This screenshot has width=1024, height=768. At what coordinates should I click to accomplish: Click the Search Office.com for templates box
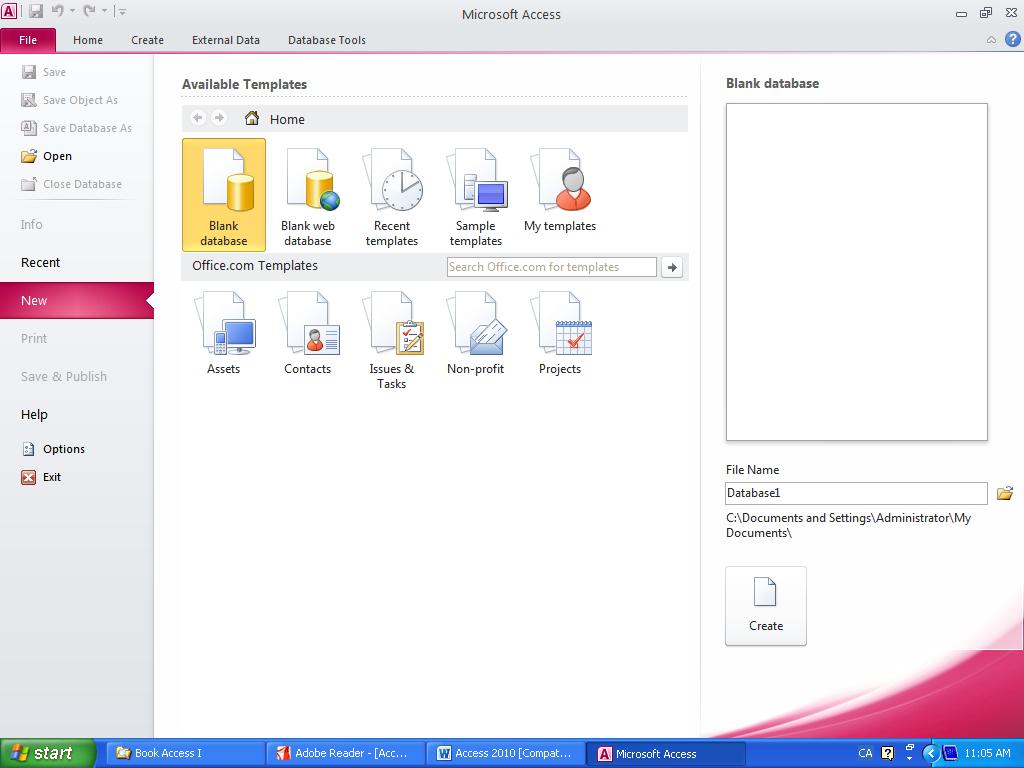[552, 267]
